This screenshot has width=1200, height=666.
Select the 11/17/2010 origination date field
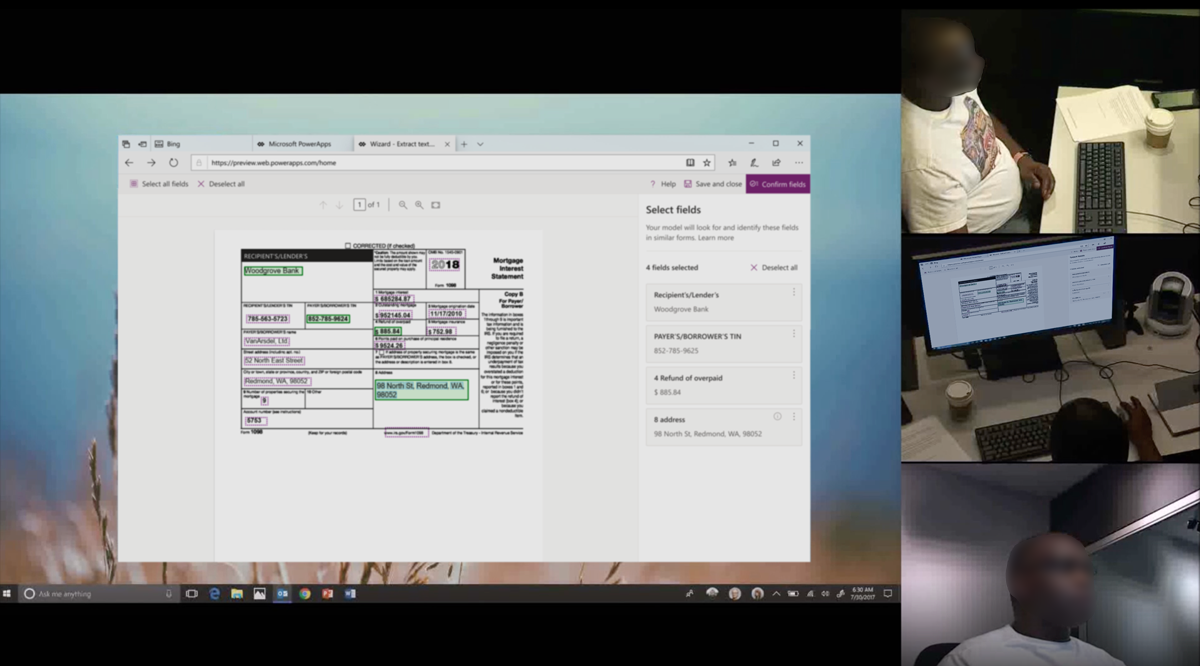pos(447,314)
